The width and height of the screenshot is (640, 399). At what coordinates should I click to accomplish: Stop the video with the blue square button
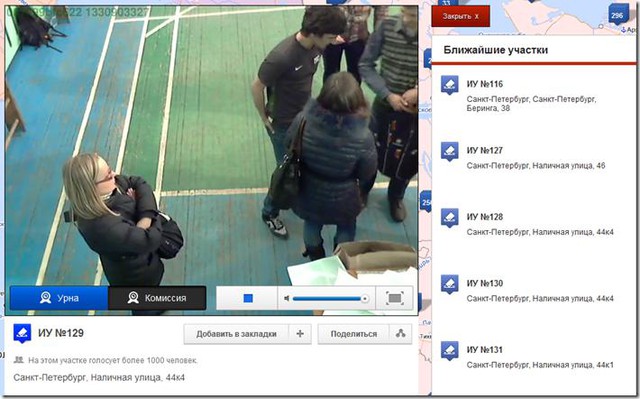point(247,298)
